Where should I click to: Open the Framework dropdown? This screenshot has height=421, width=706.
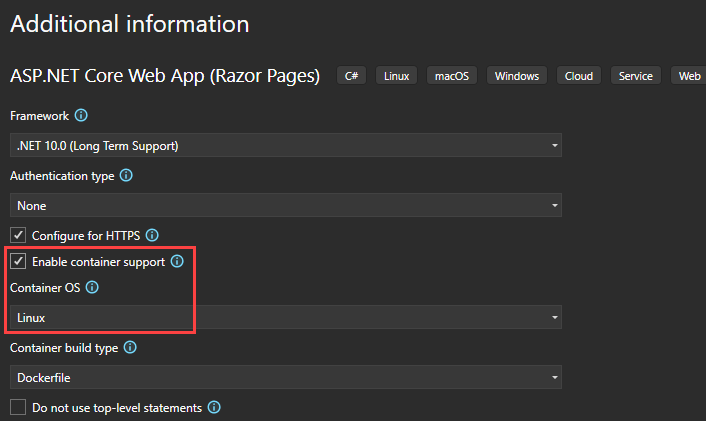click(286, 145)
